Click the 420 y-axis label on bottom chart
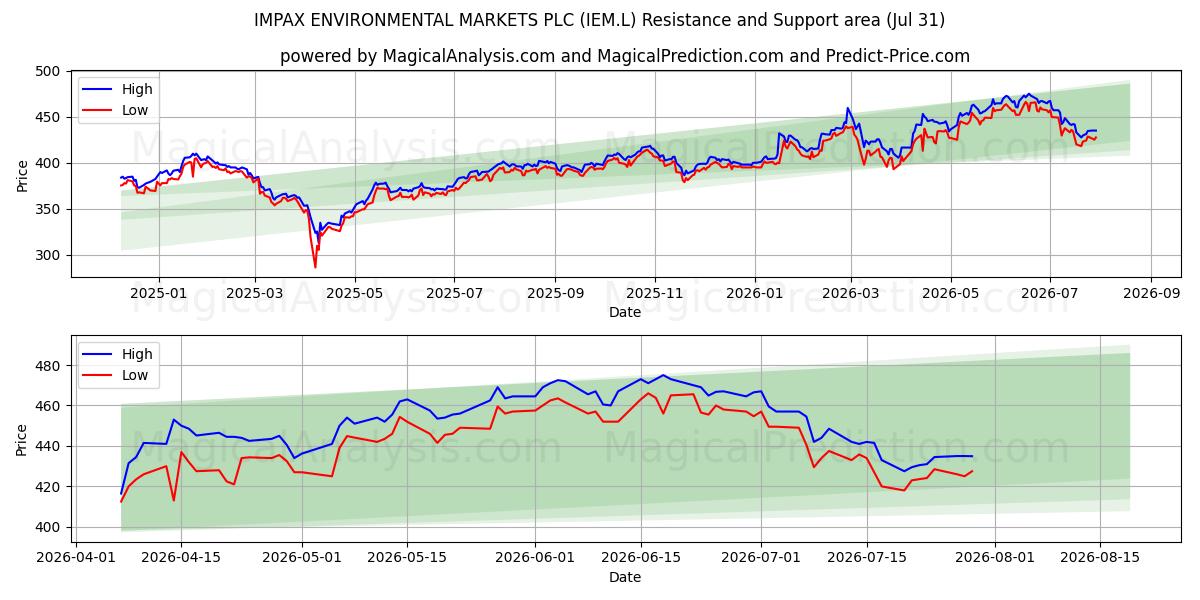 point(49,487)
